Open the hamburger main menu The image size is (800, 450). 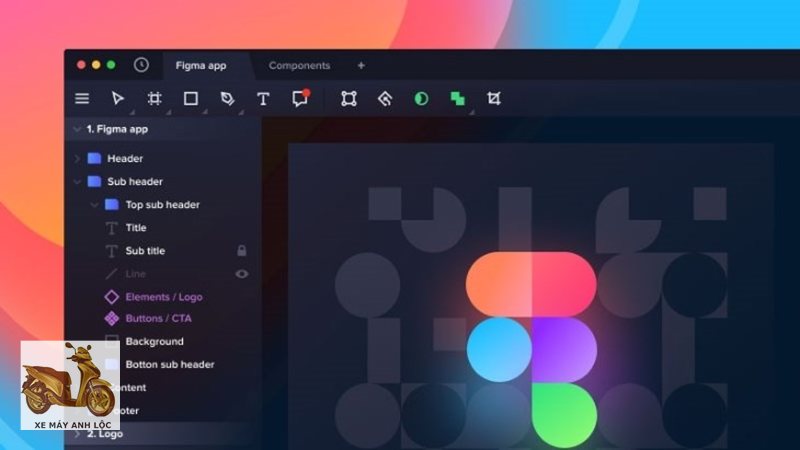[x=82, y=98]
